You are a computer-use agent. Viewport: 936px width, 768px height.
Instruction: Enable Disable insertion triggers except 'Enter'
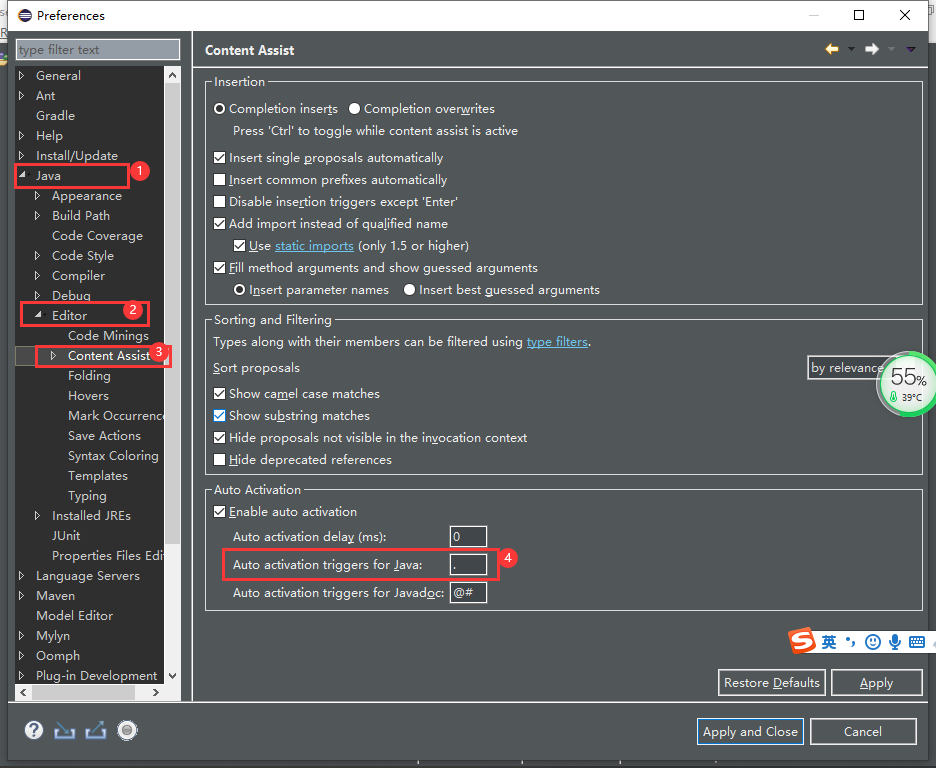(x=220, y=202)
